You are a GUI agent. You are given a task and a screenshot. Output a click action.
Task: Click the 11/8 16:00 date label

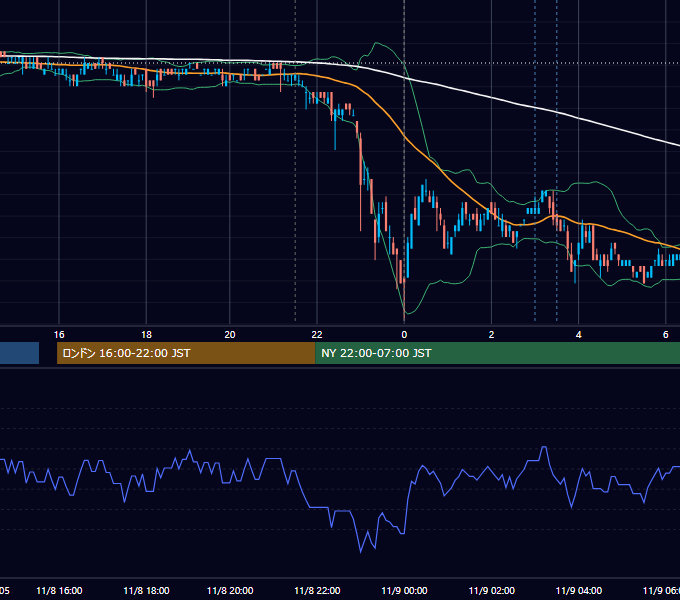click(59, 590)
